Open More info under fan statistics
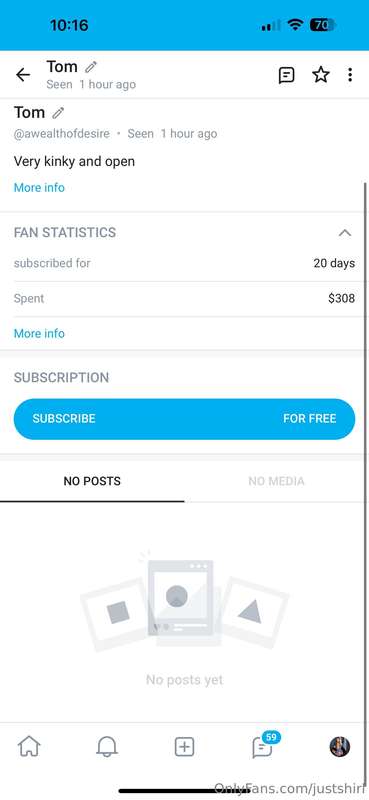The height and width of the screenshot is (800, 369). 39,333
